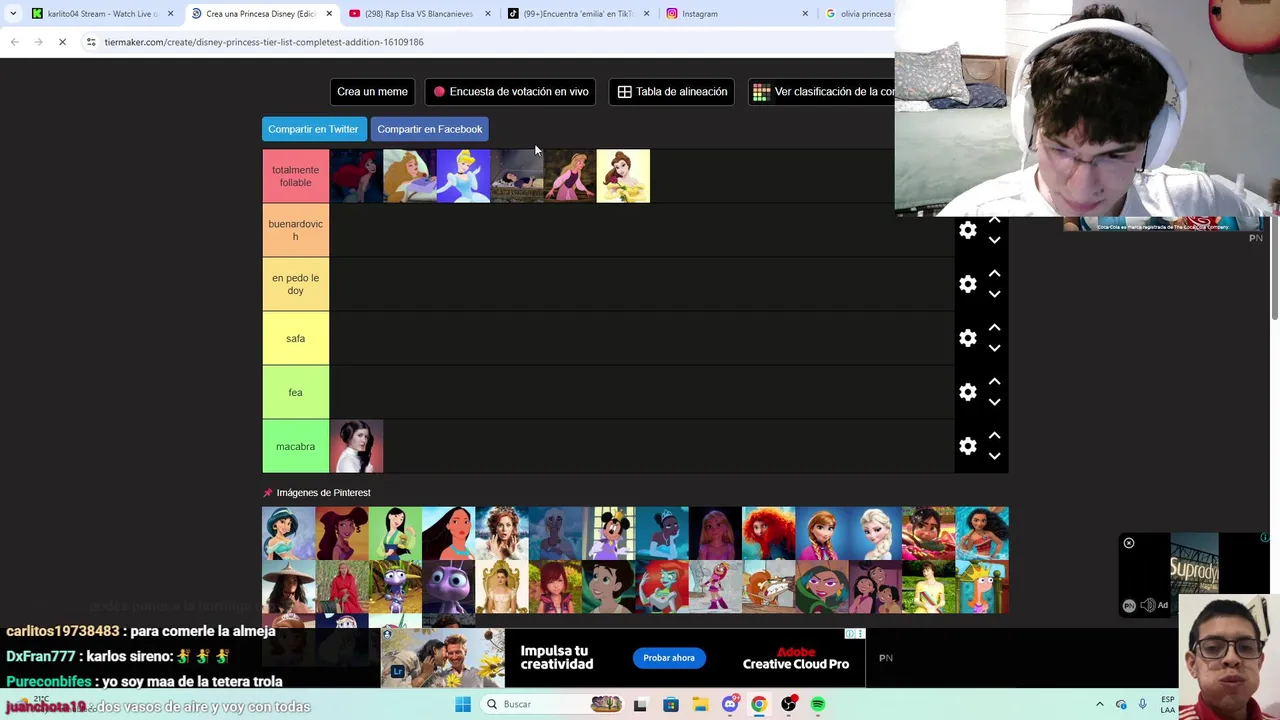Pick Moana image from image pool
The image size is (1280, 720).
(982, 533)
